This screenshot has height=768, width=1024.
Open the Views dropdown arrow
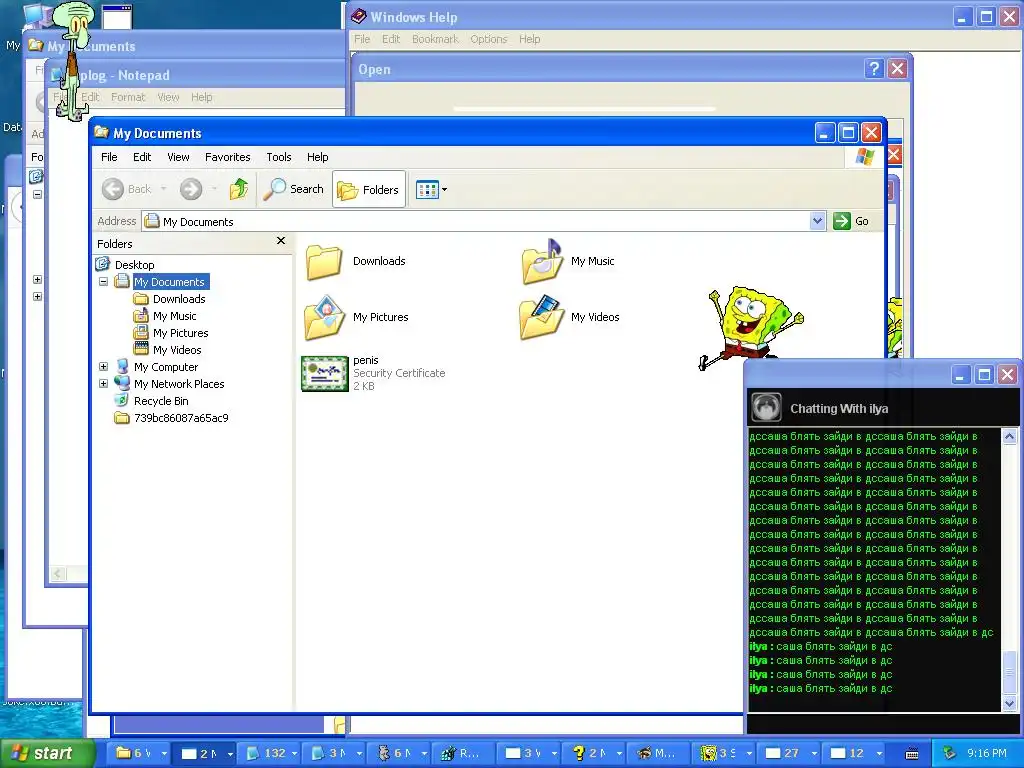click(445, 189)
